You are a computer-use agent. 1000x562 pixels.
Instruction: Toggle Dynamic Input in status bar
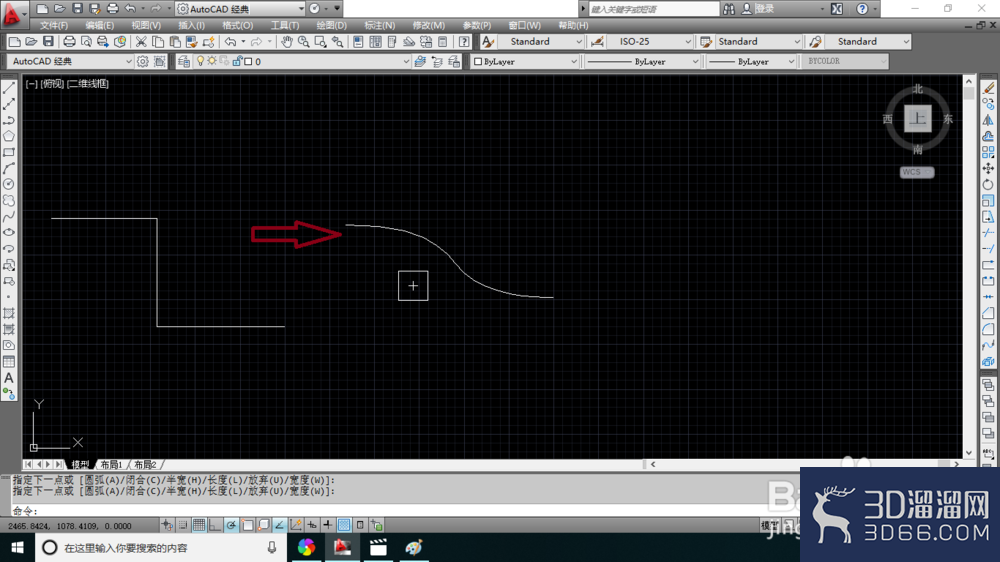point(311,525)
